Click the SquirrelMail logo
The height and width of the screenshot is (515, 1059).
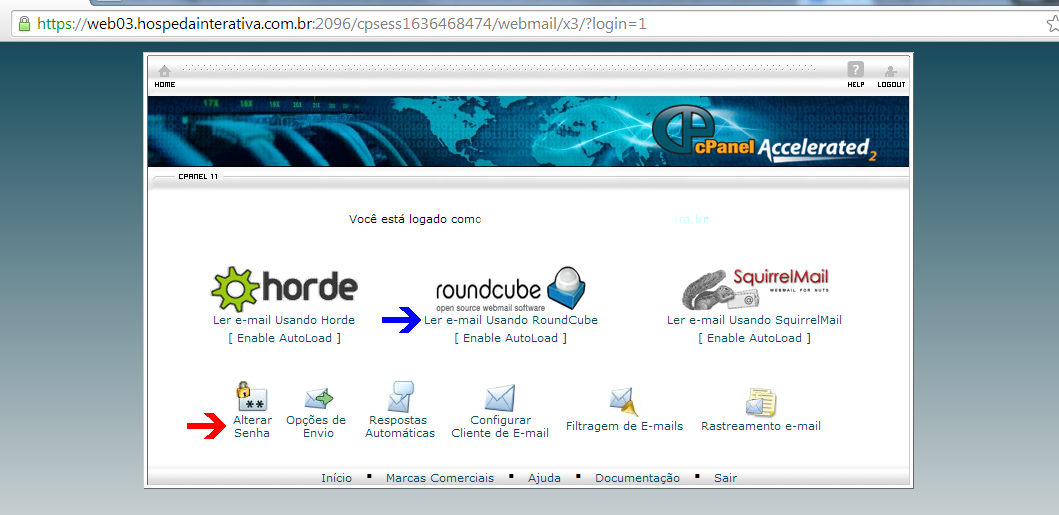click(x=755, y=288)
